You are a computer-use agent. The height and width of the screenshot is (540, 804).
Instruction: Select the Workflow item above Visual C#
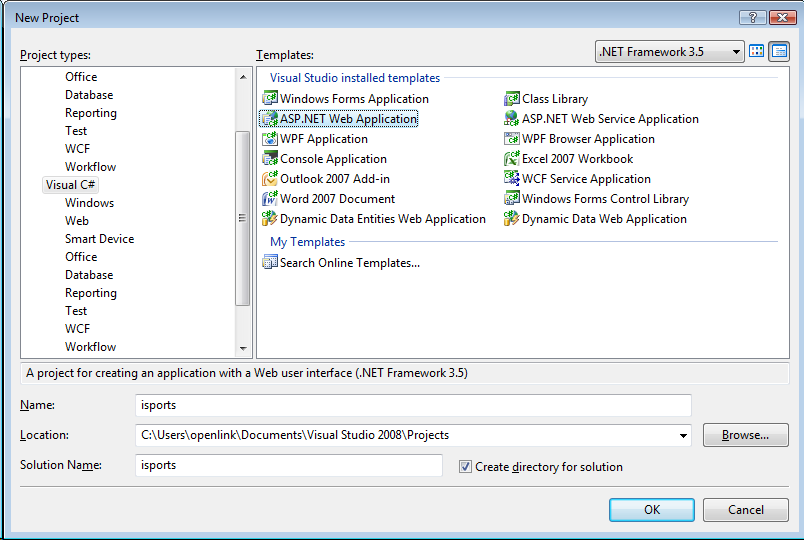[90, 167]
